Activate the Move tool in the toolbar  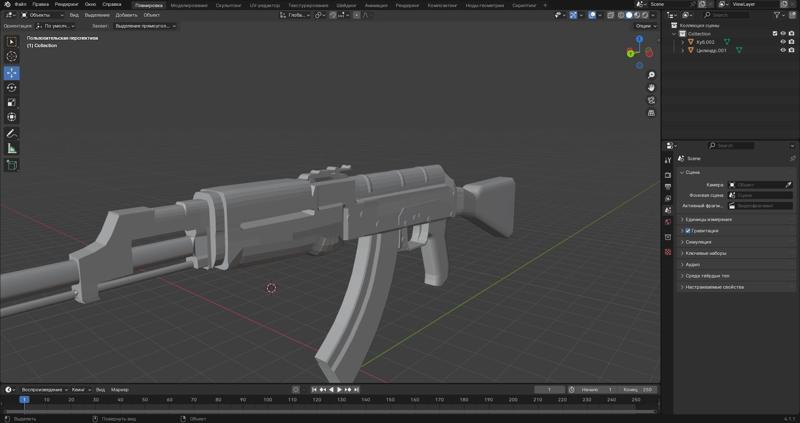(12, 73)
